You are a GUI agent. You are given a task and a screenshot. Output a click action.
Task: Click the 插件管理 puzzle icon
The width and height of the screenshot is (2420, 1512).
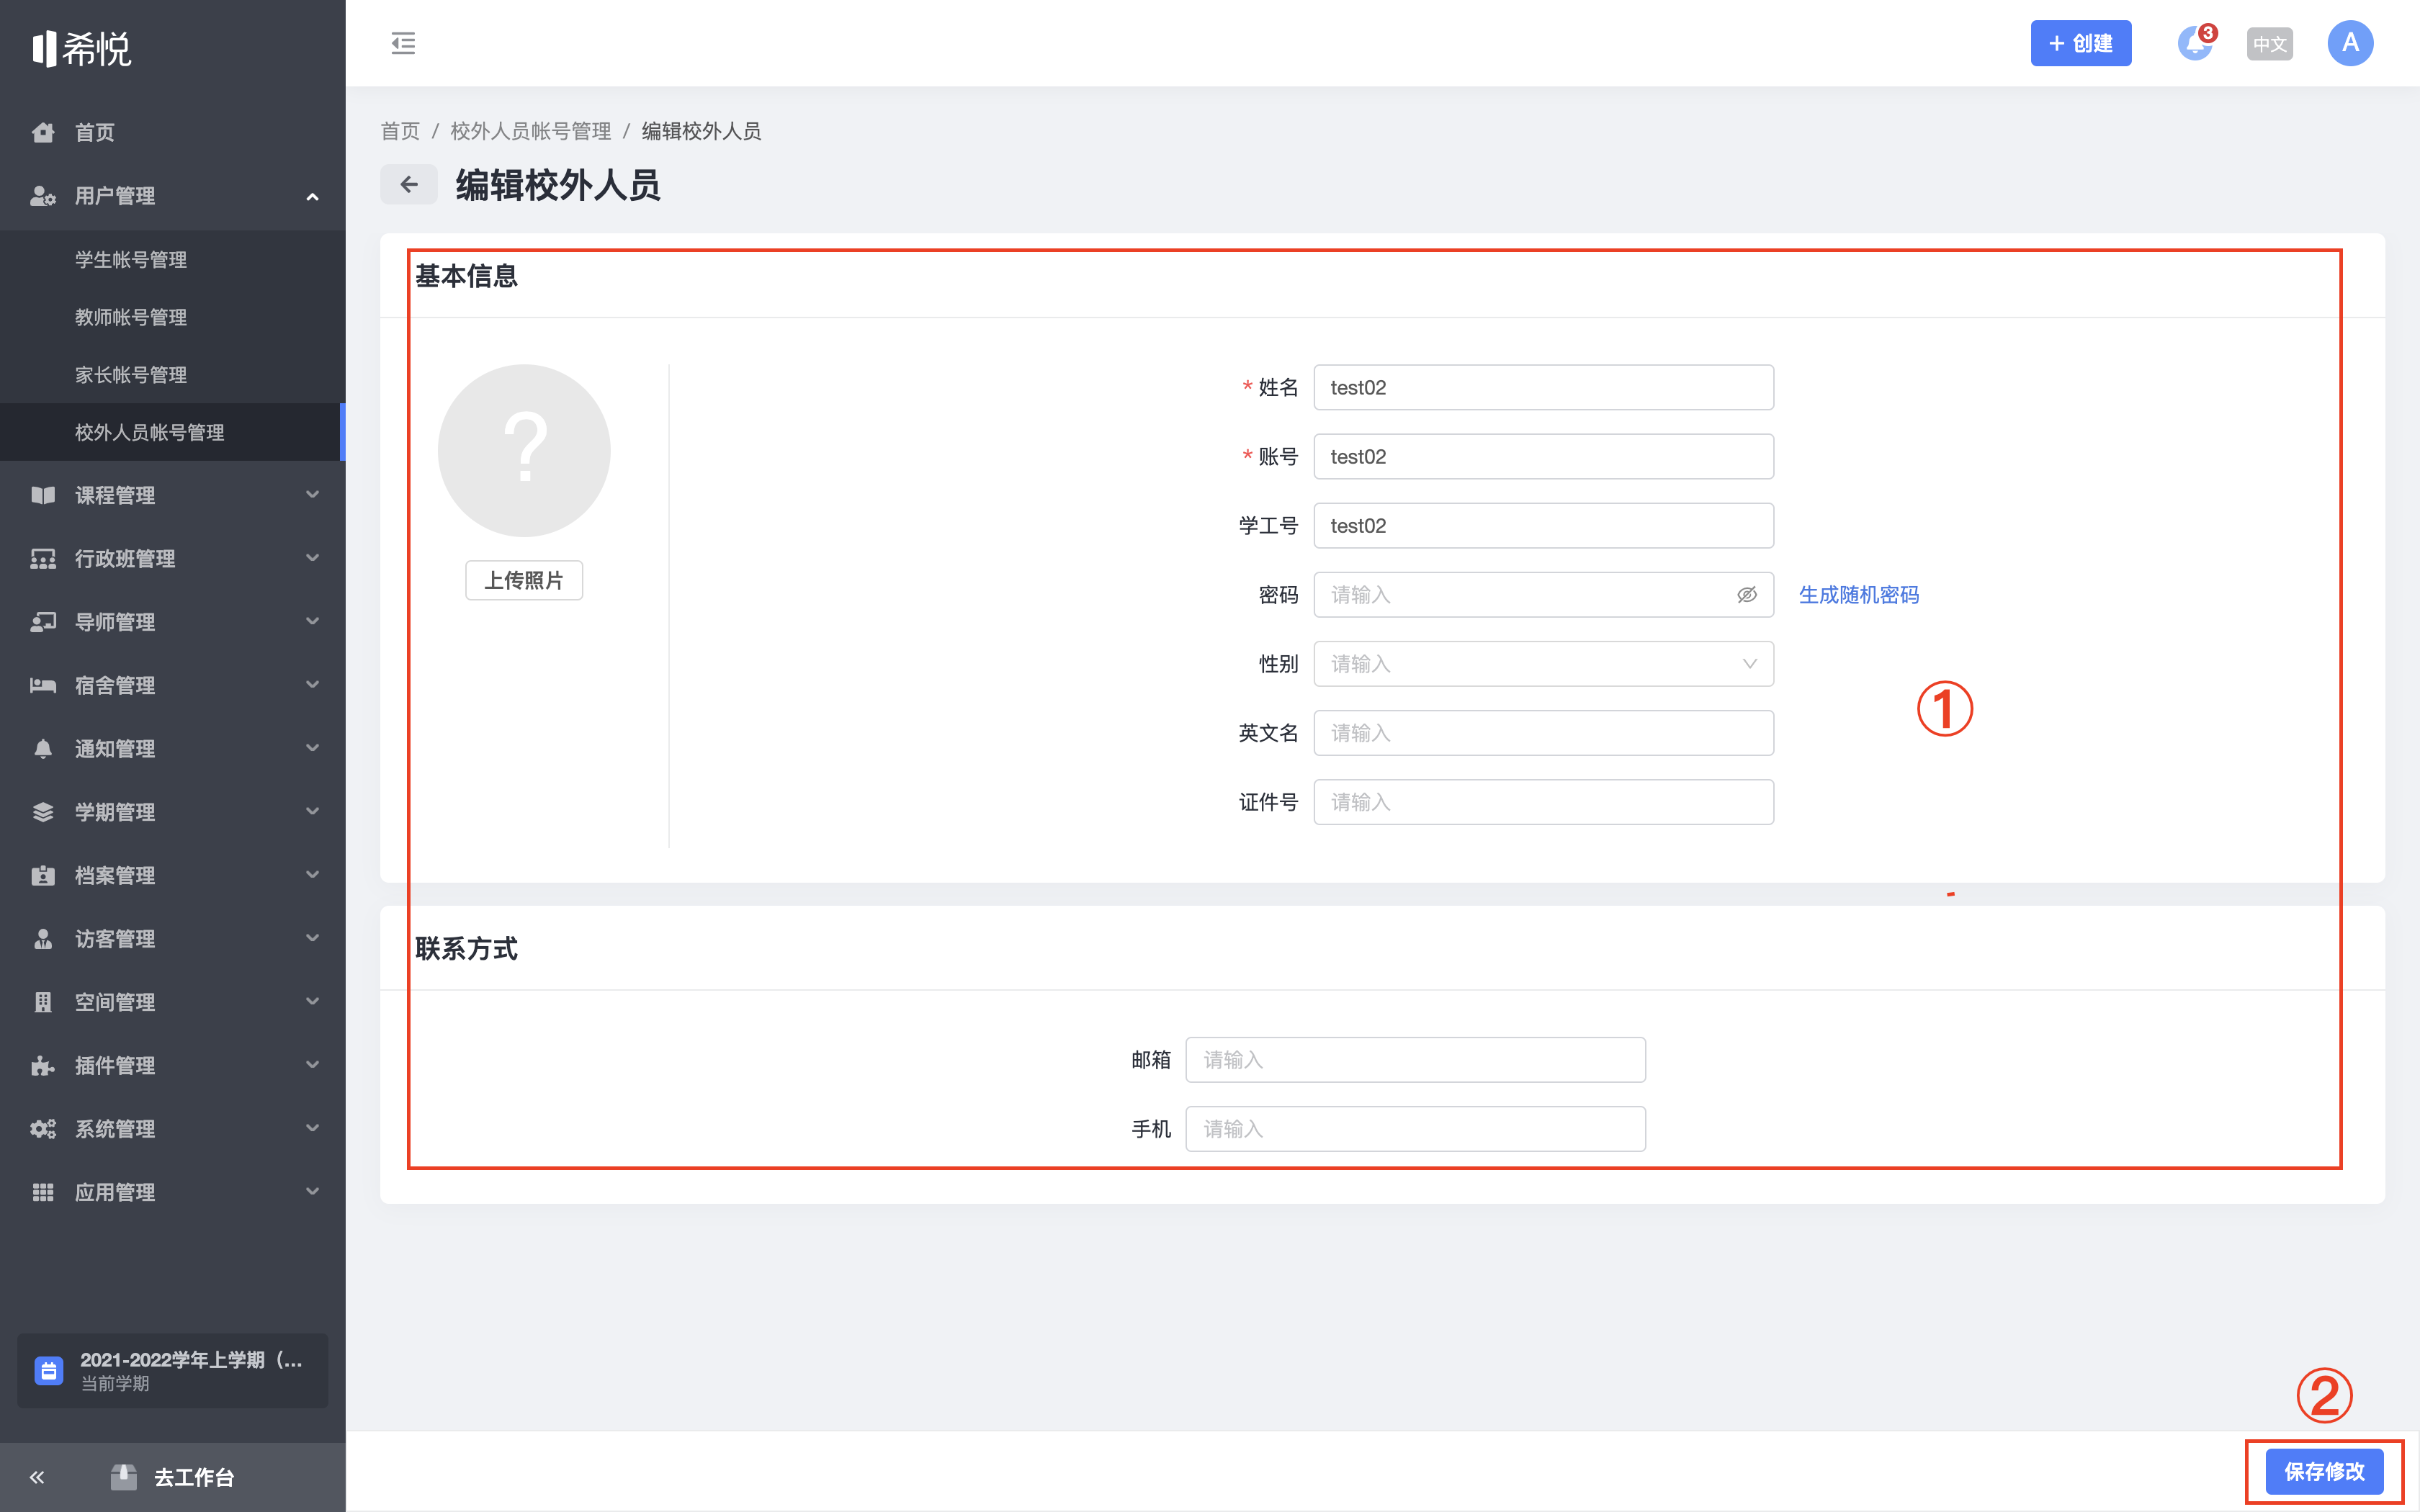pyautogui.click(x=43, y=1065)
